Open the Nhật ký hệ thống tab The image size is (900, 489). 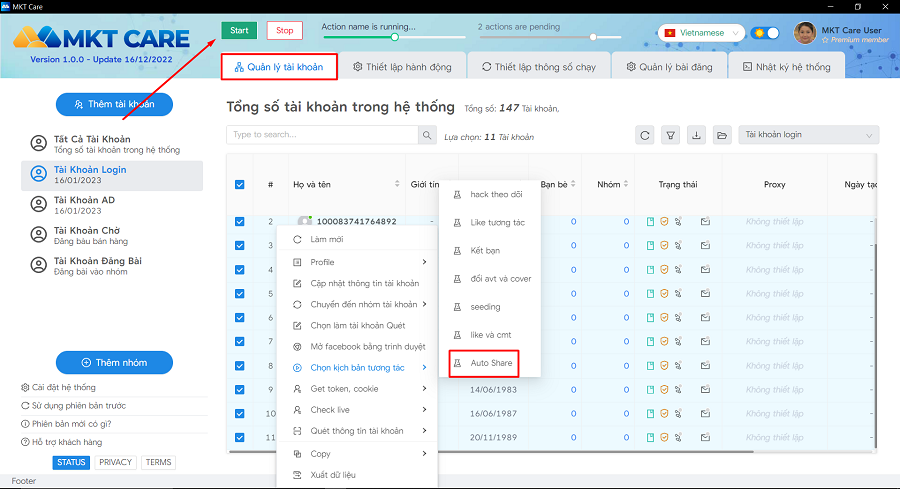pos(786,67)
